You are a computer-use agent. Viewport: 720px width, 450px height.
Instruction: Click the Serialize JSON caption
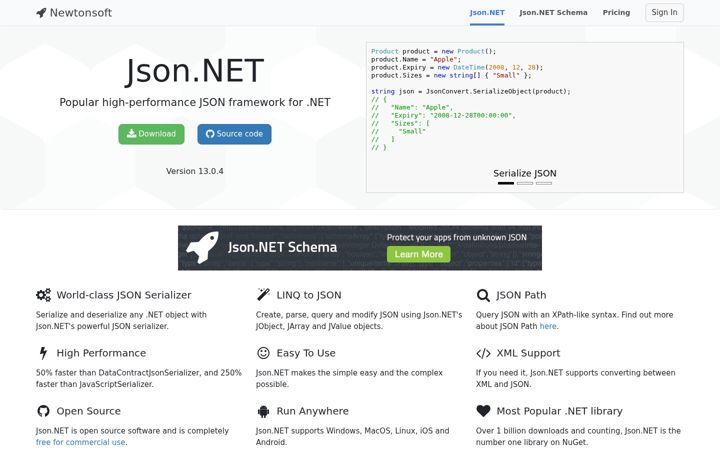tap(525, 174)
